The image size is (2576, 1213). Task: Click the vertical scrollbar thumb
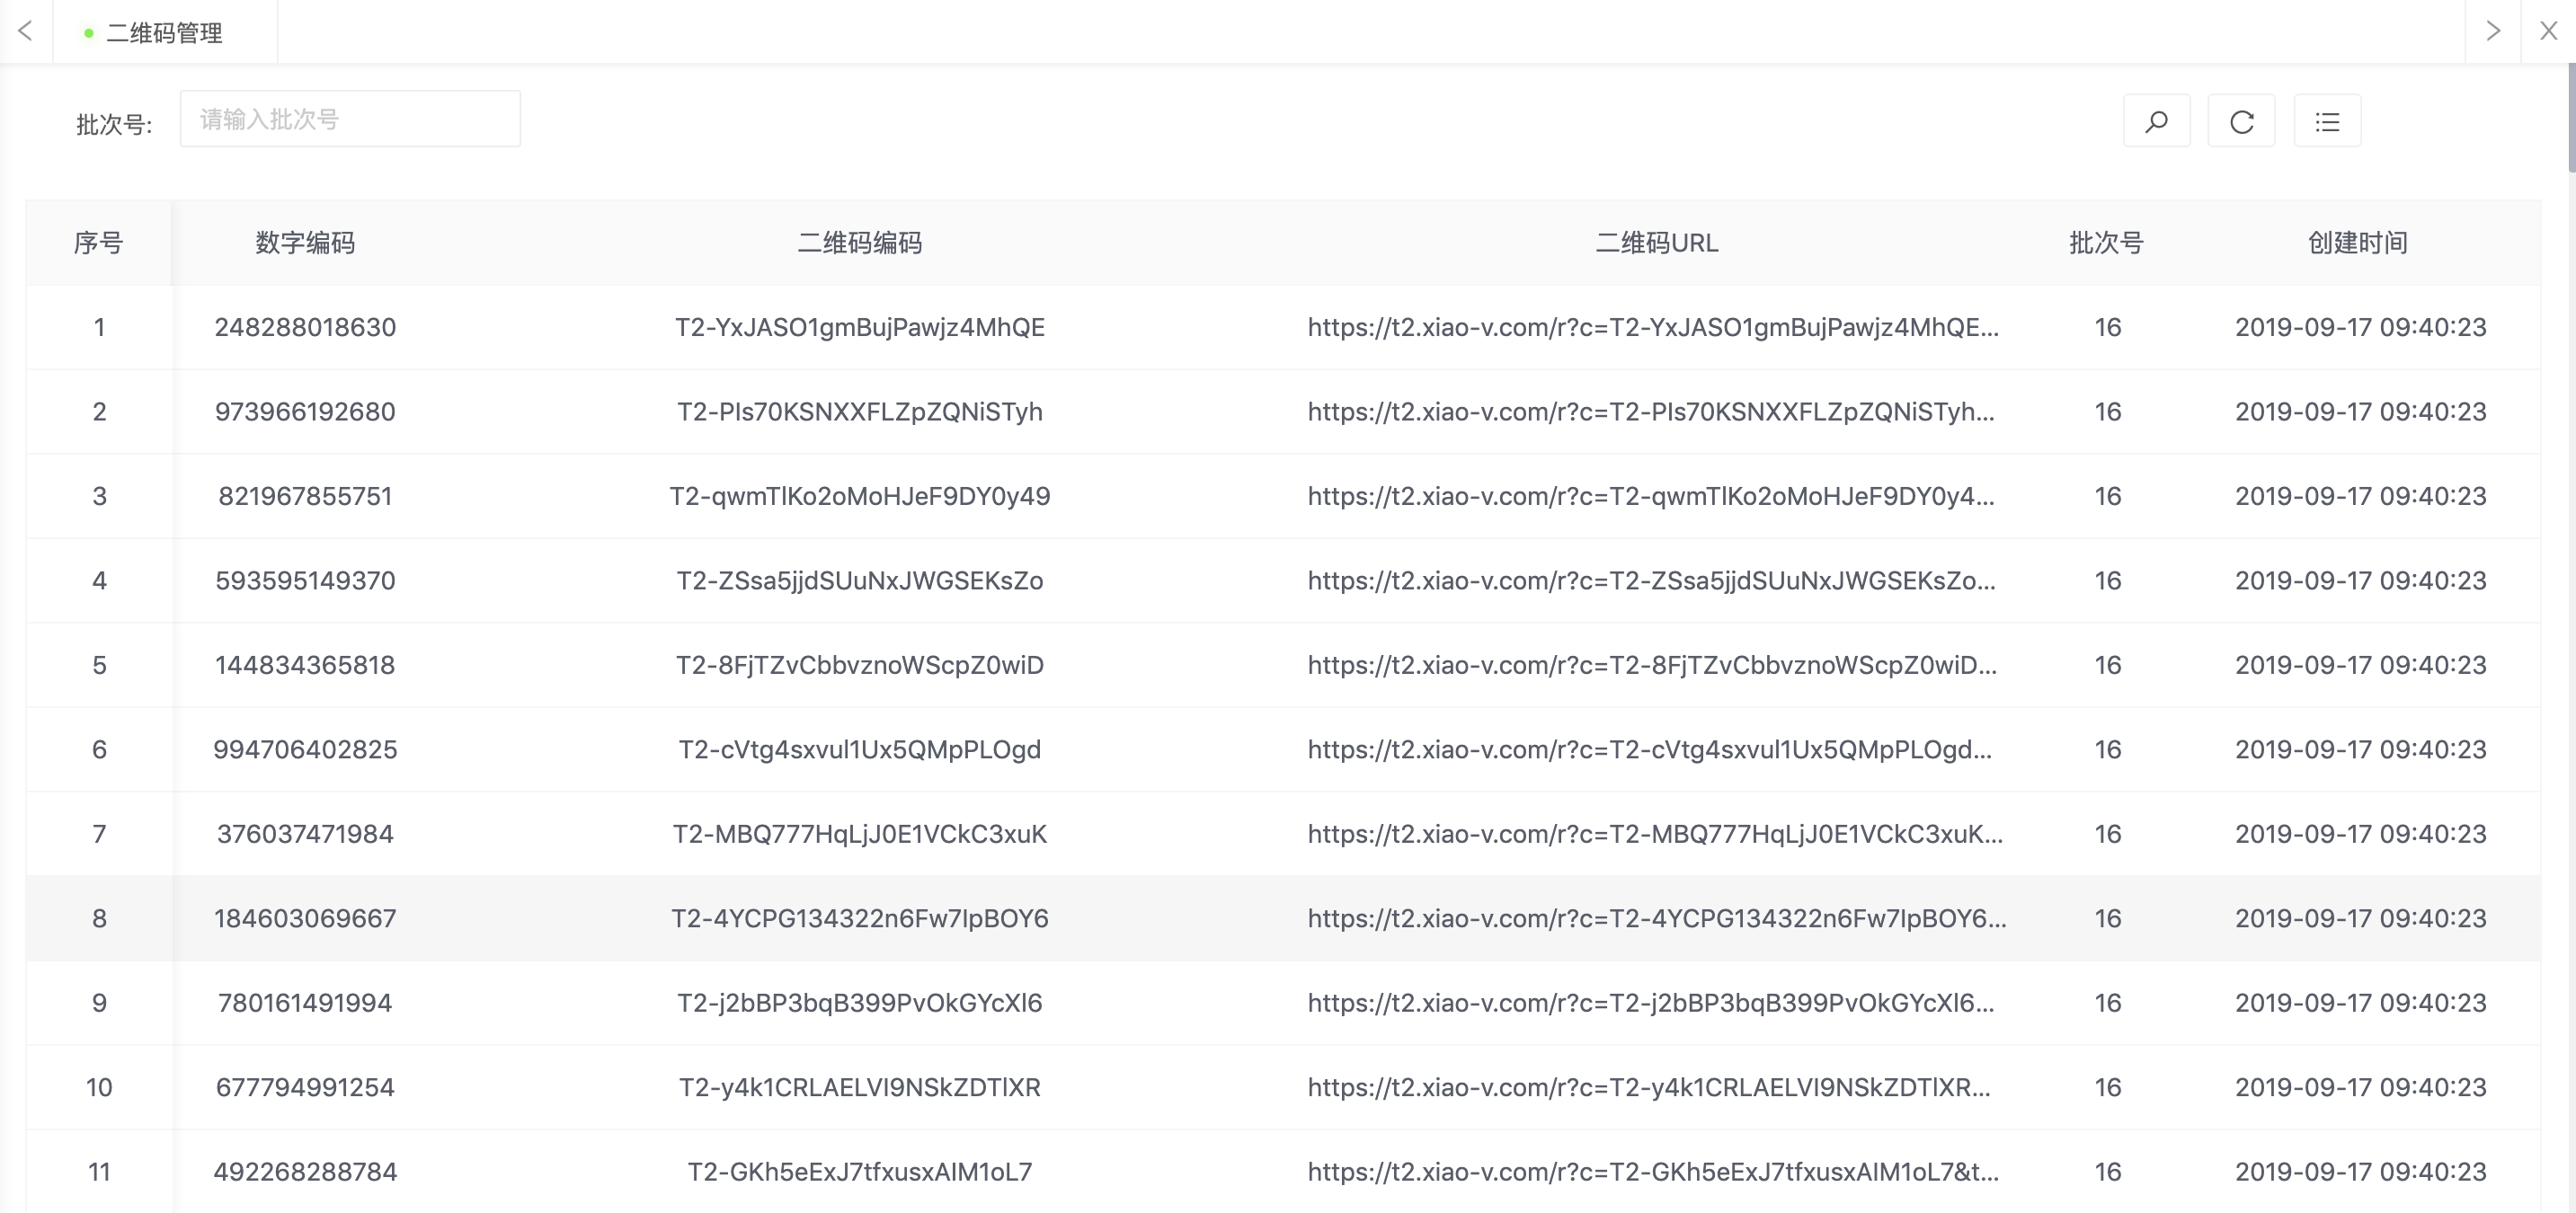point(2571,118)
